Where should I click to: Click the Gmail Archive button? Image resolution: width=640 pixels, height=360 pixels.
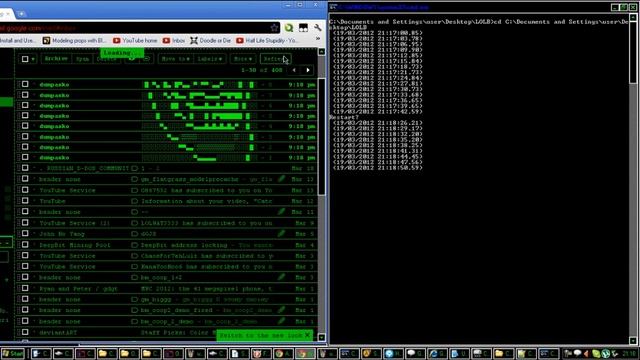[x=56, y=59]
